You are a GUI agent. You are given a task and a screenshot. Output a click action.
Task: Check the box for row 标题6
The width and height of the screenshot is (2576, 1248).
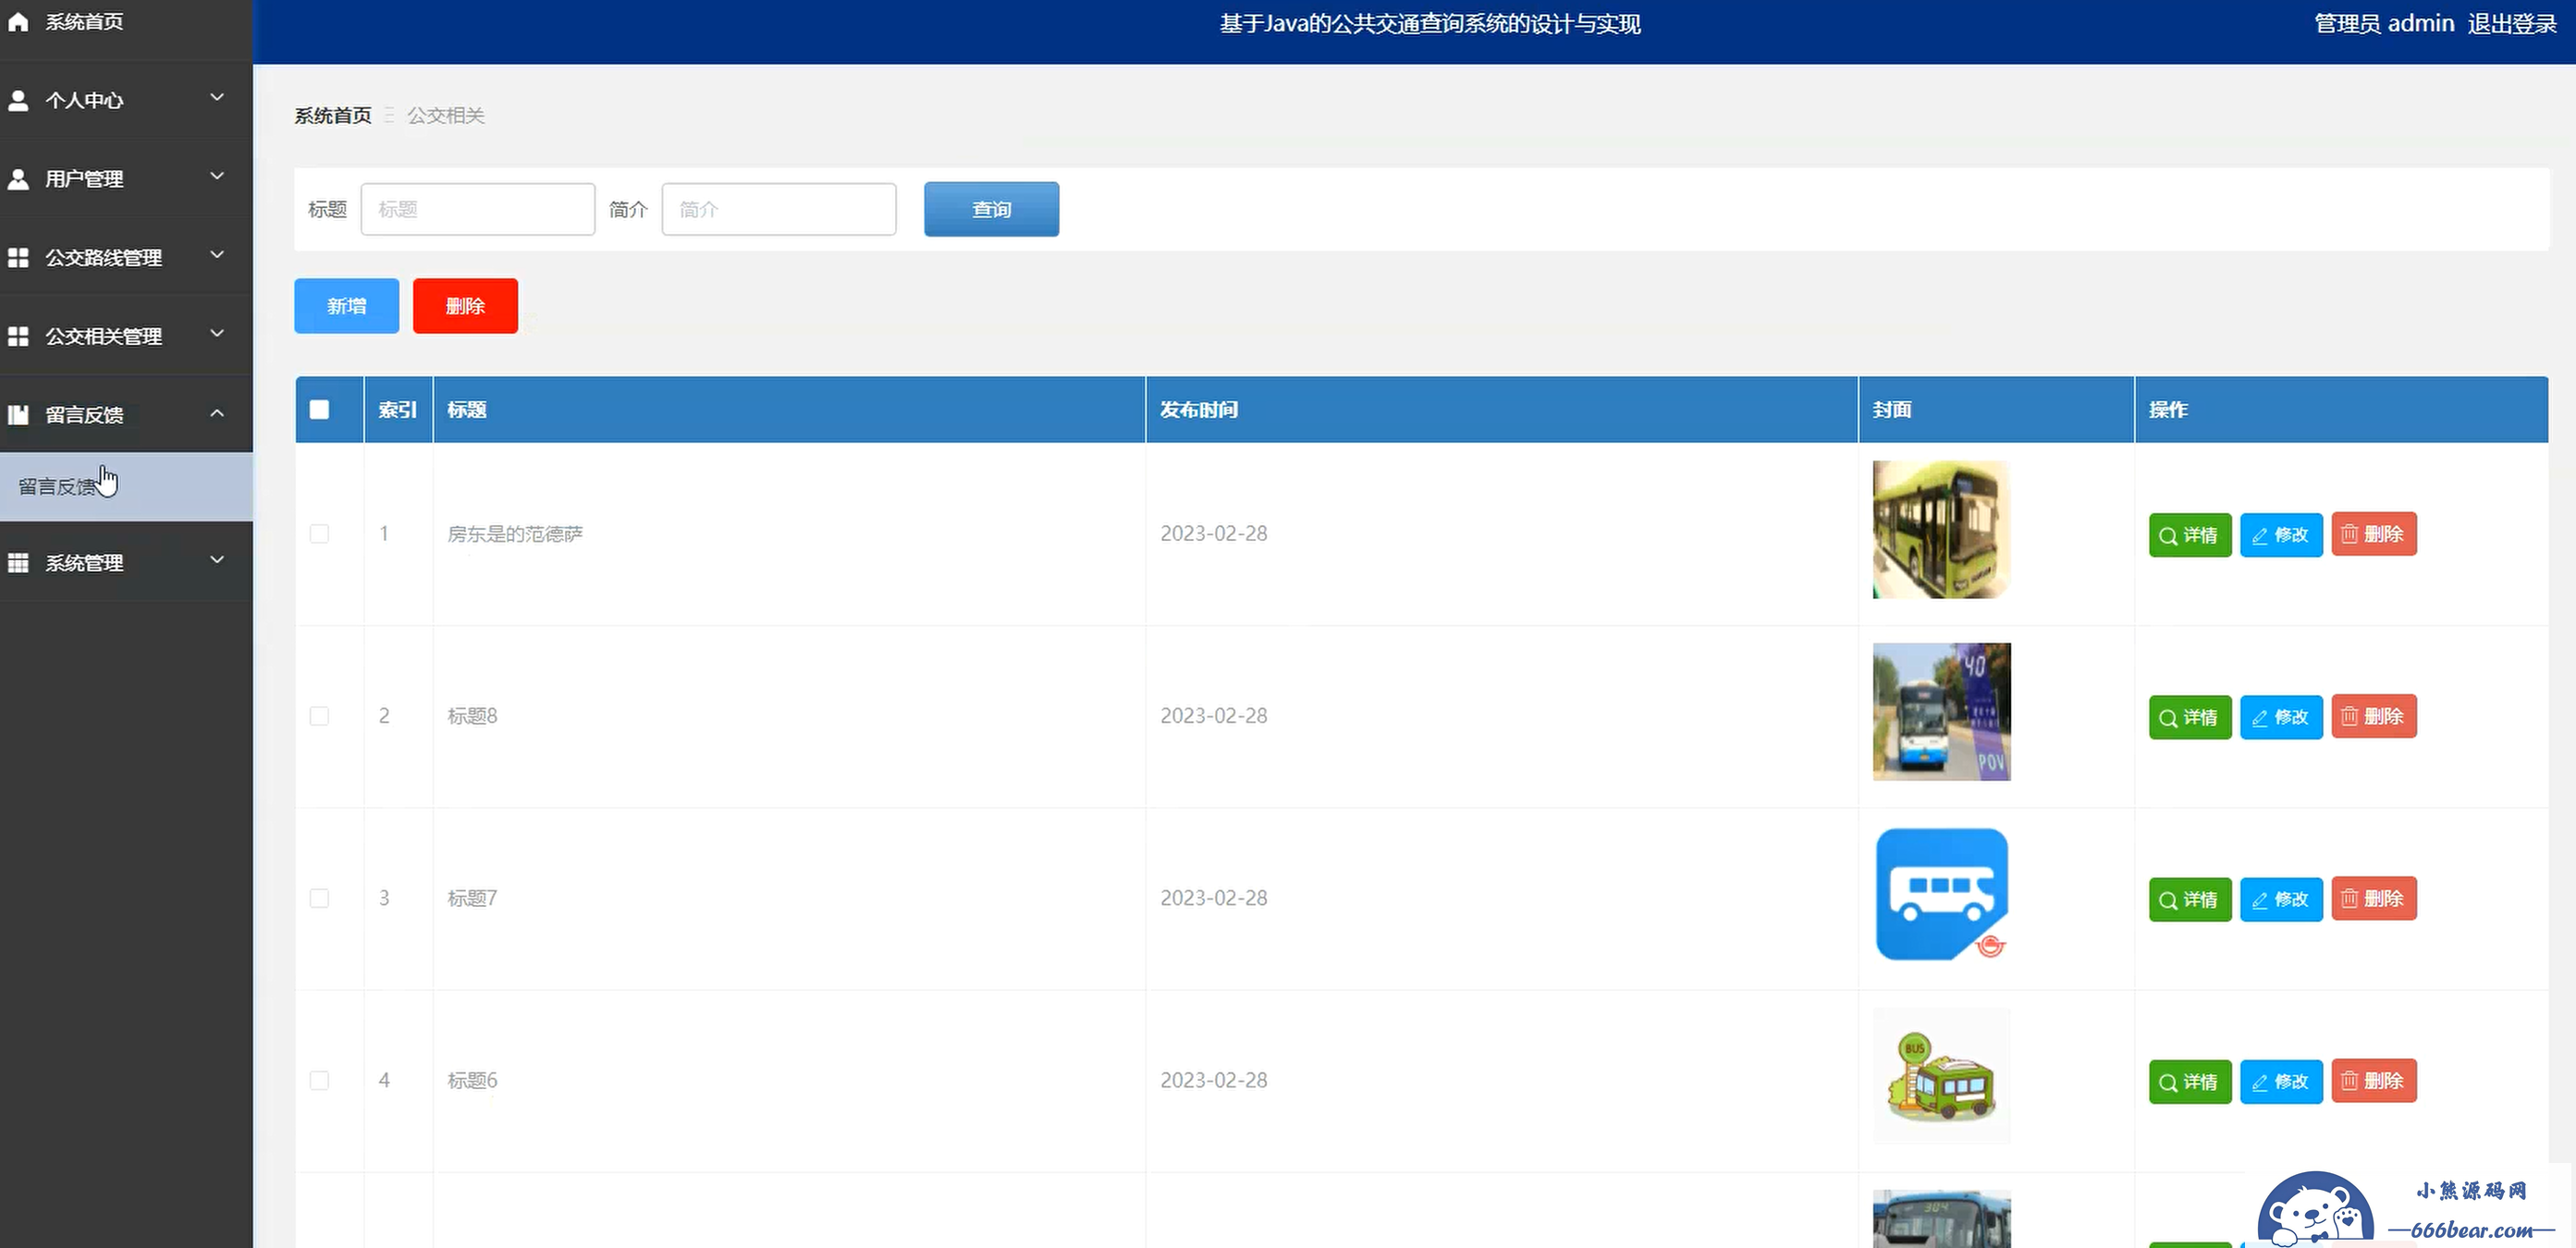pos(319,1080)
